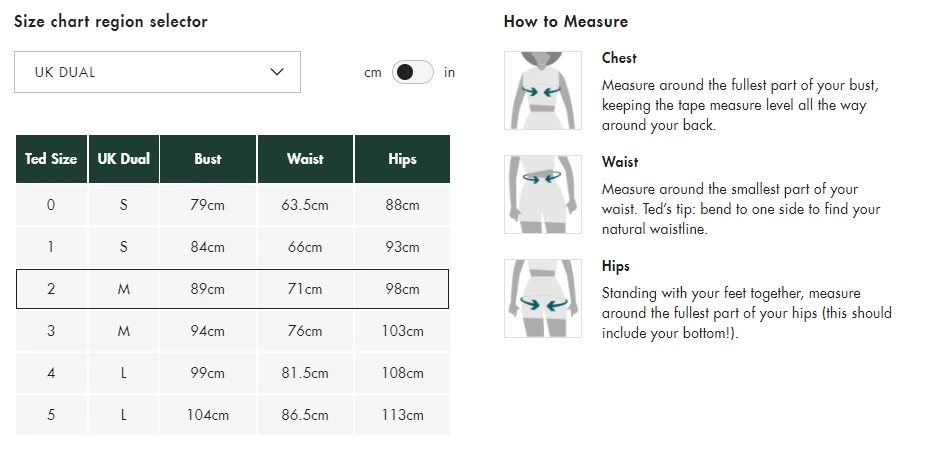The image size is (927, 460).
Task: Toggle the cm/in unit switch
Action: coord(412,72)
